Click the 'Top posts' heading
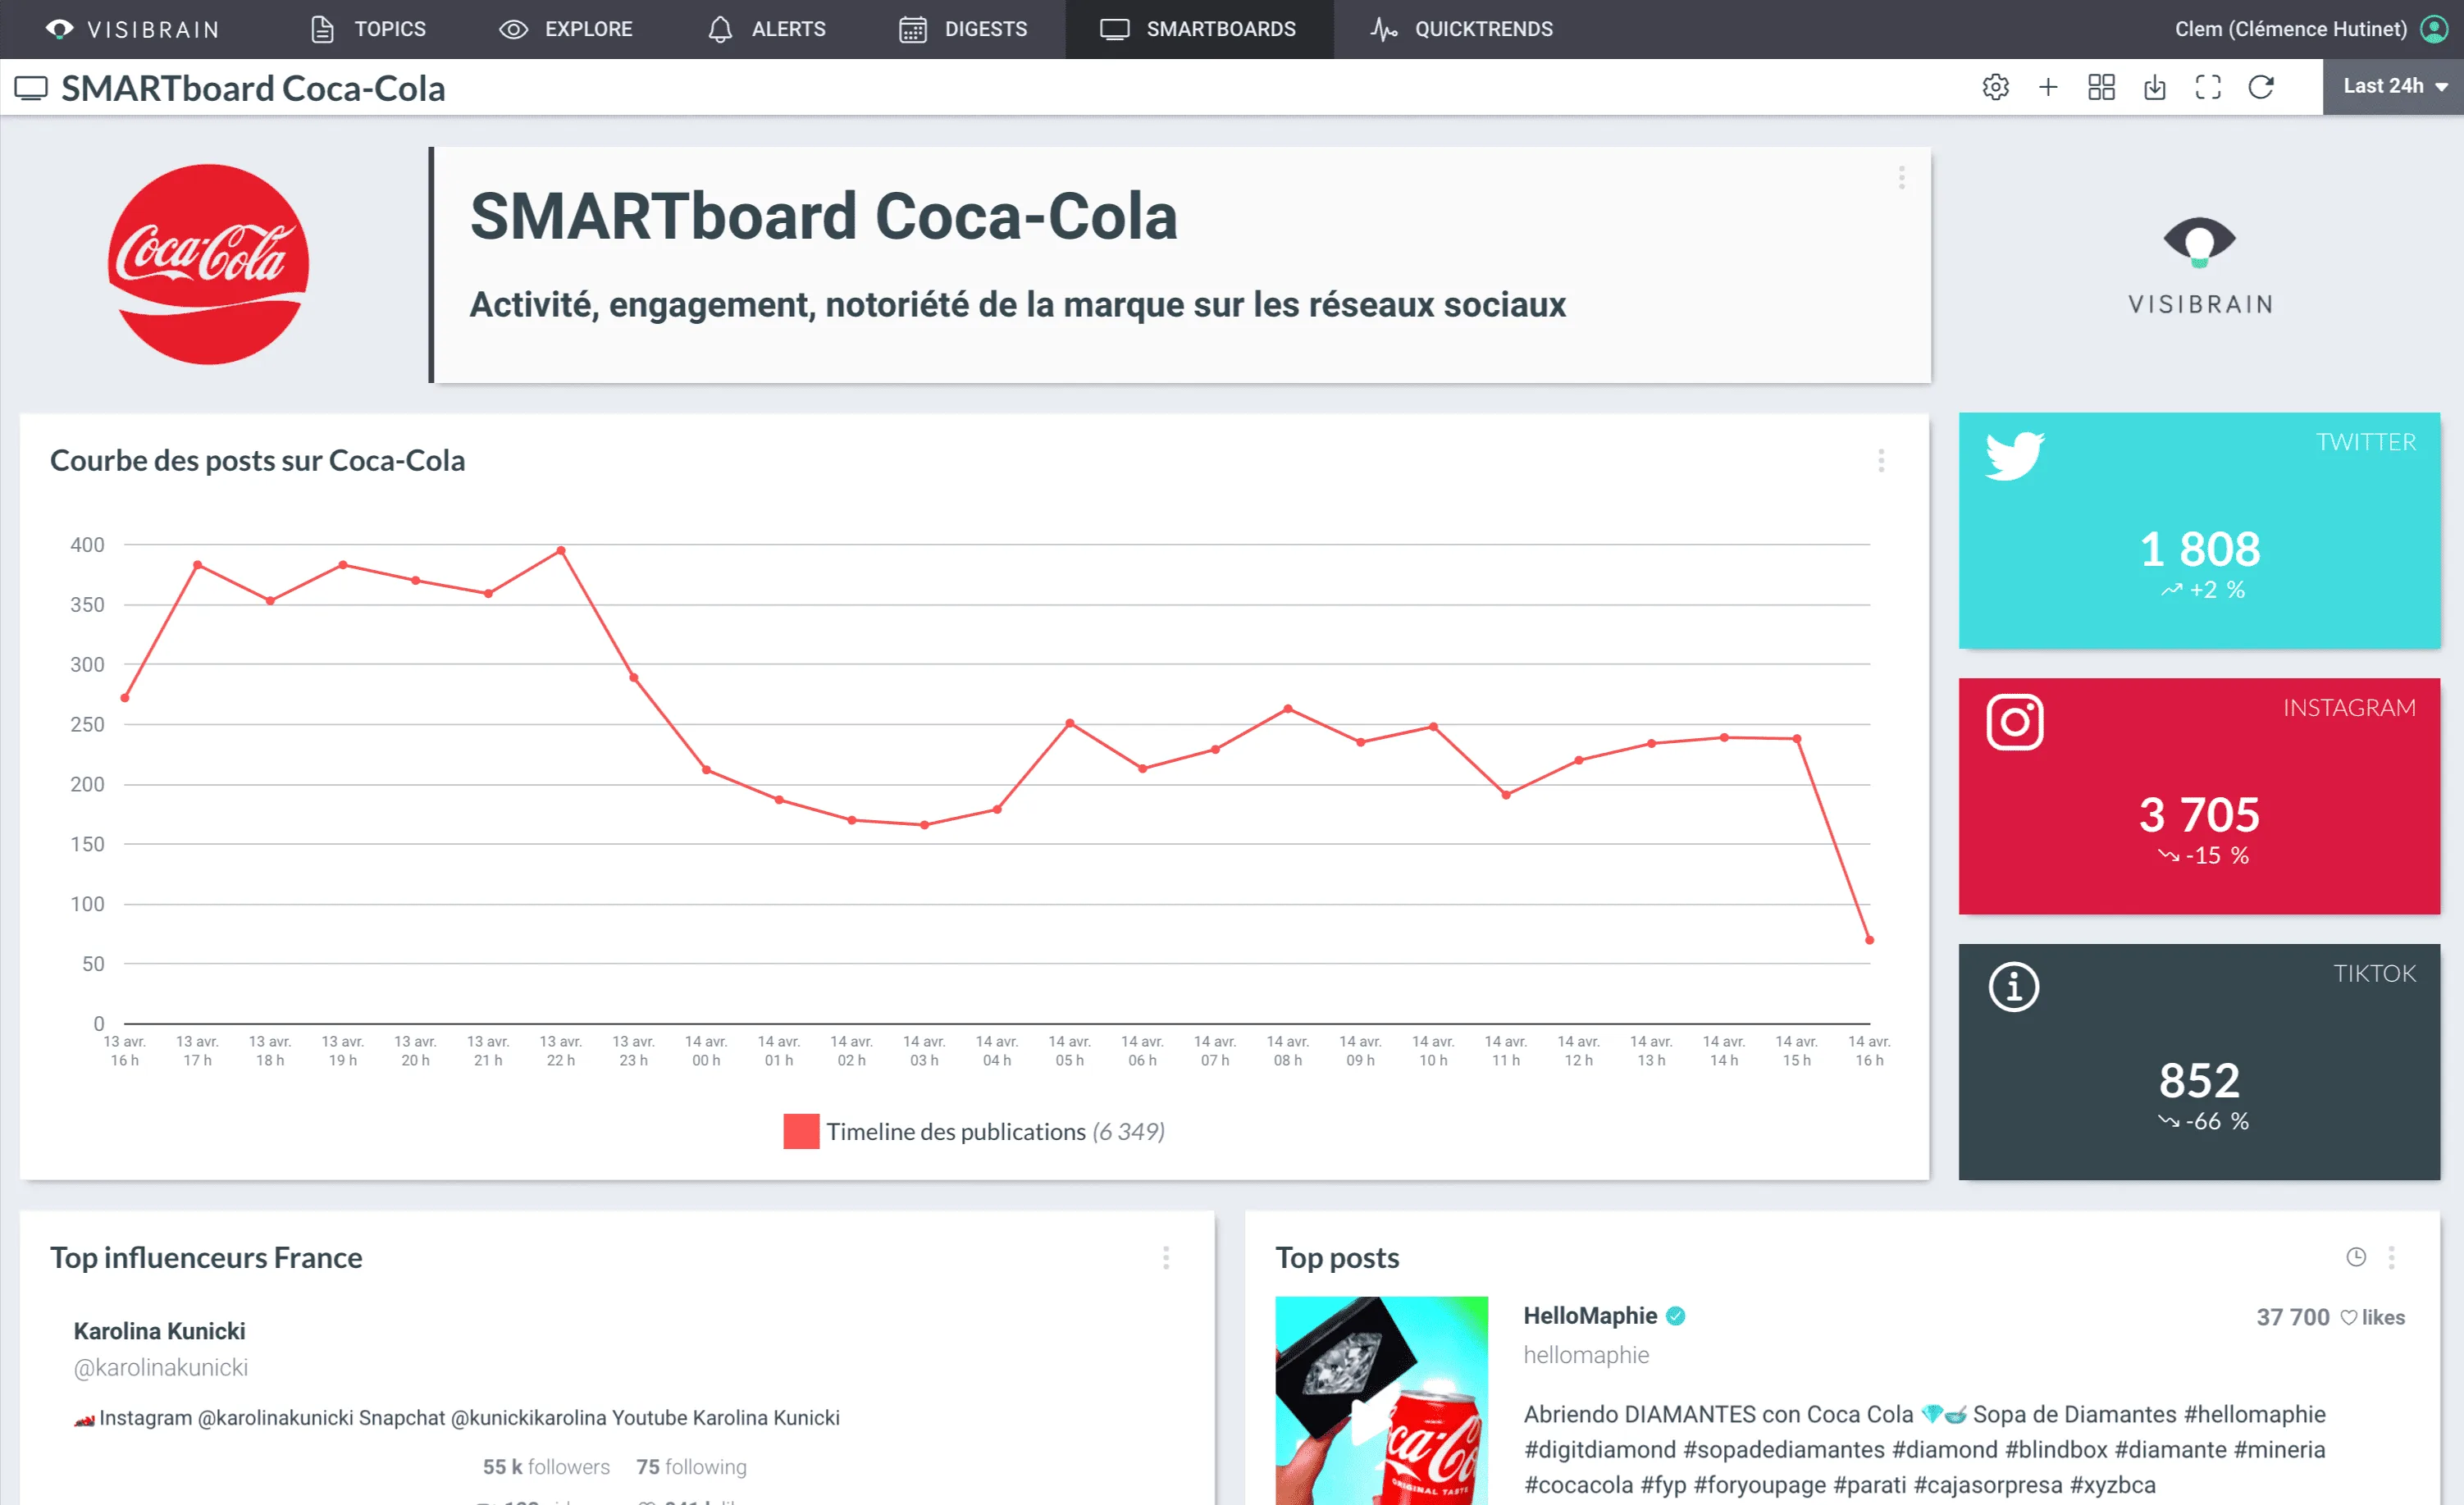The image size is (2464, 1505). click(x=1337, y=1258)
